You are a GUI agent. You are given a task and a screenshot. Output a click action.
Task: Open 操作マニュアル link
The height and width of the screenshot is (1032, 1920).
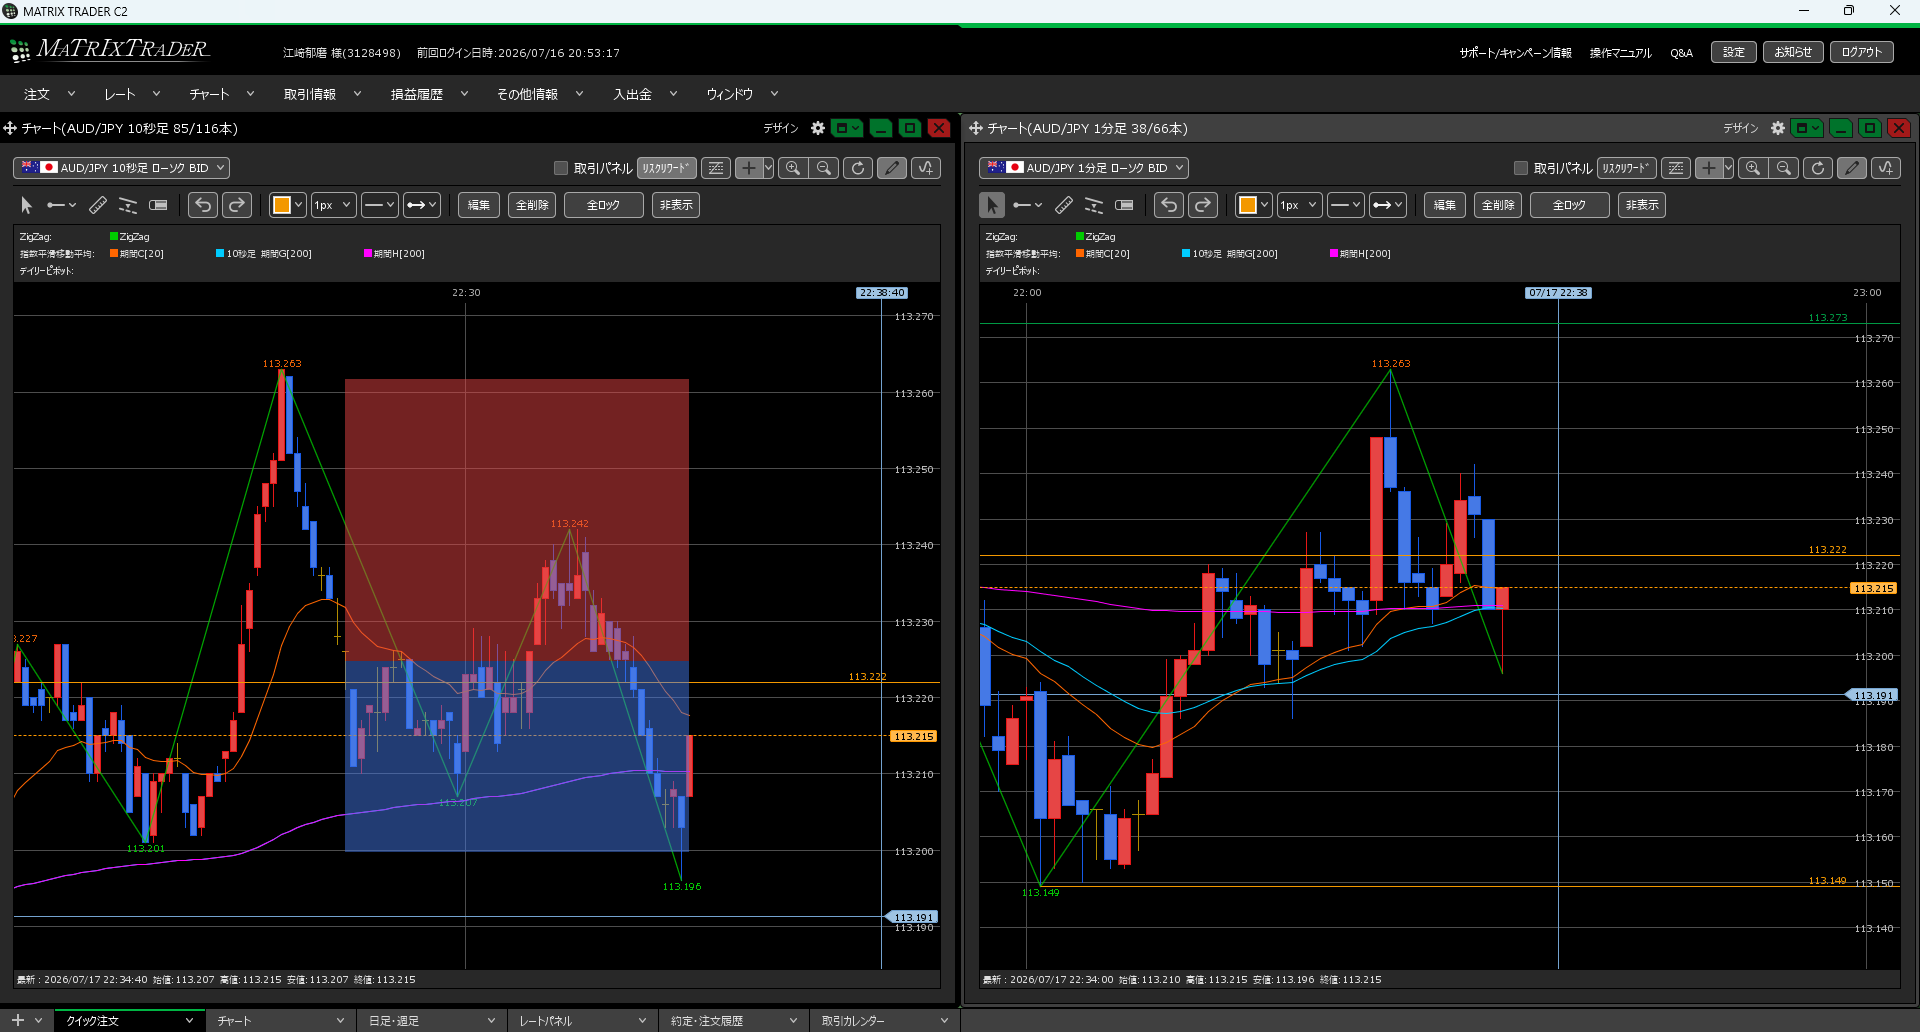[1620, 53]
